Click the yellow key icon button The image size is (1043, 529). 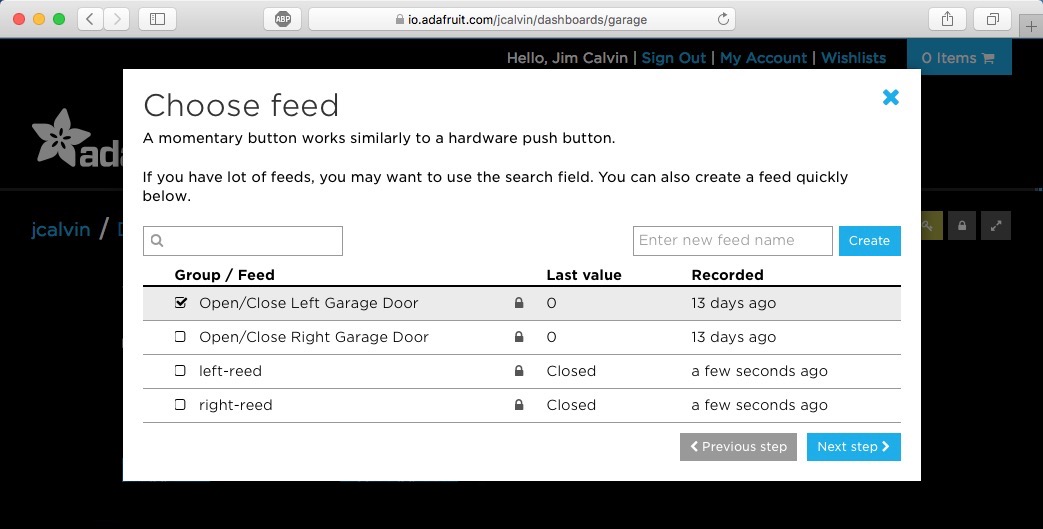tap(931, 226)
